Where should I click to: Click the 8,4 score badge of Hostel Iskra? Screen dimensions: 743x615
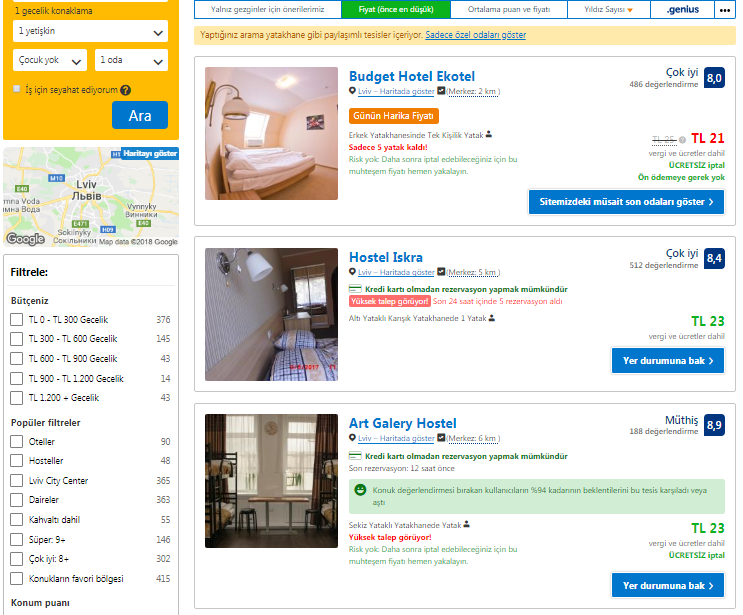click(x=714, y=259)
